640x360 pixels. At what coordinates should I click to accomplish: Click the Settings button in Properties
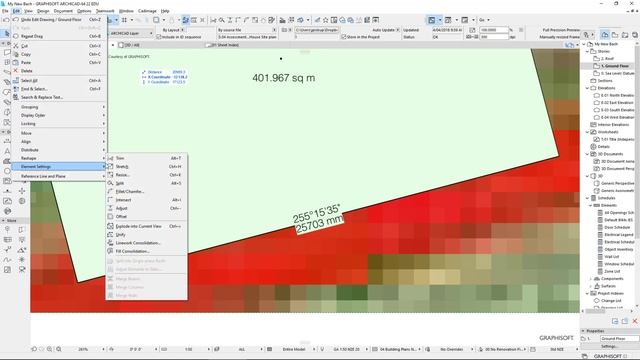609,347
